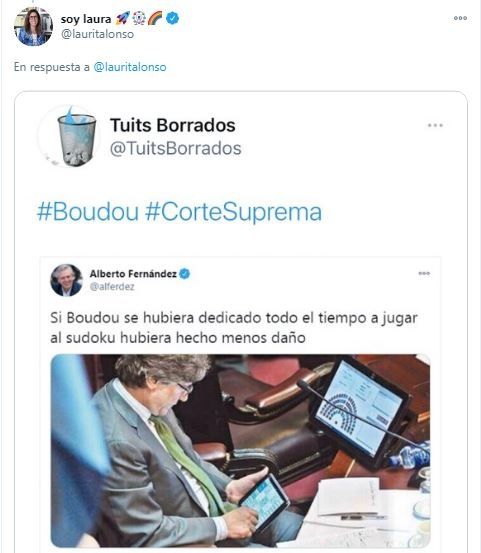Click Alberto Fernández's verified badge
Screen dimensions: 481x553
point(184,274)
